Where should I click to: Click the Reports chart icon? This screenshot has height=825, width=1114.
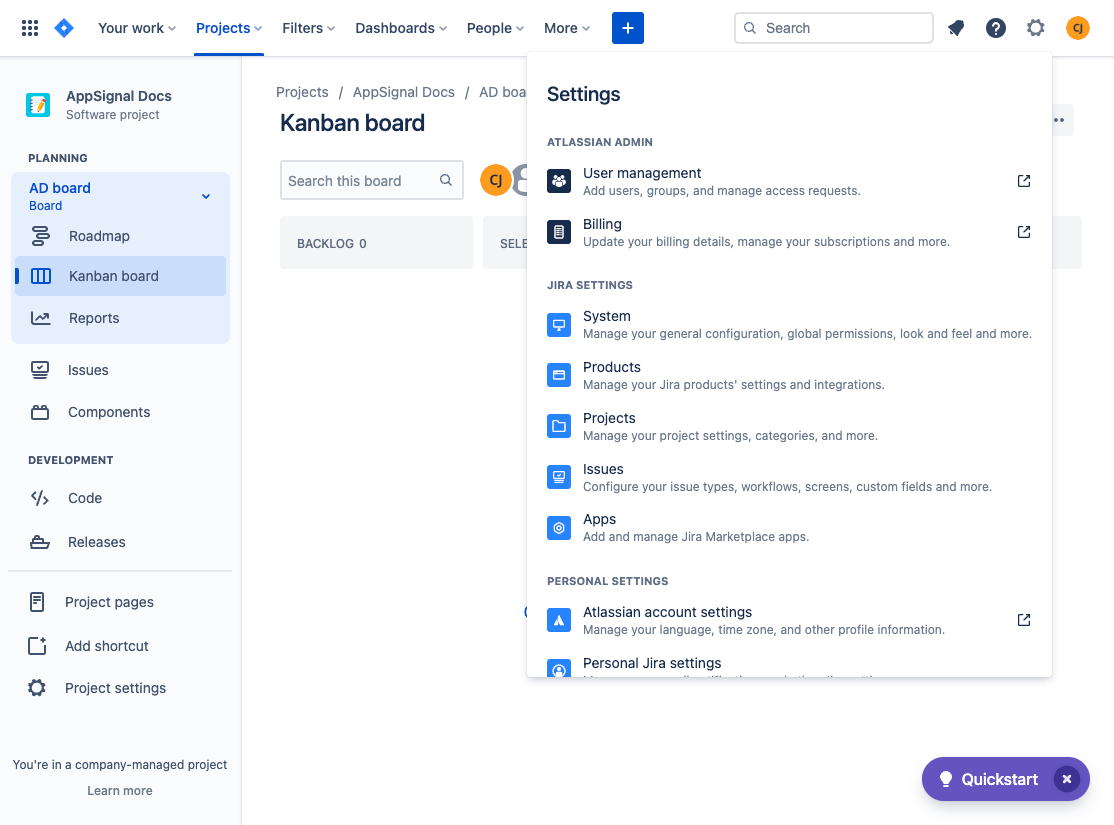pos(40,318)
